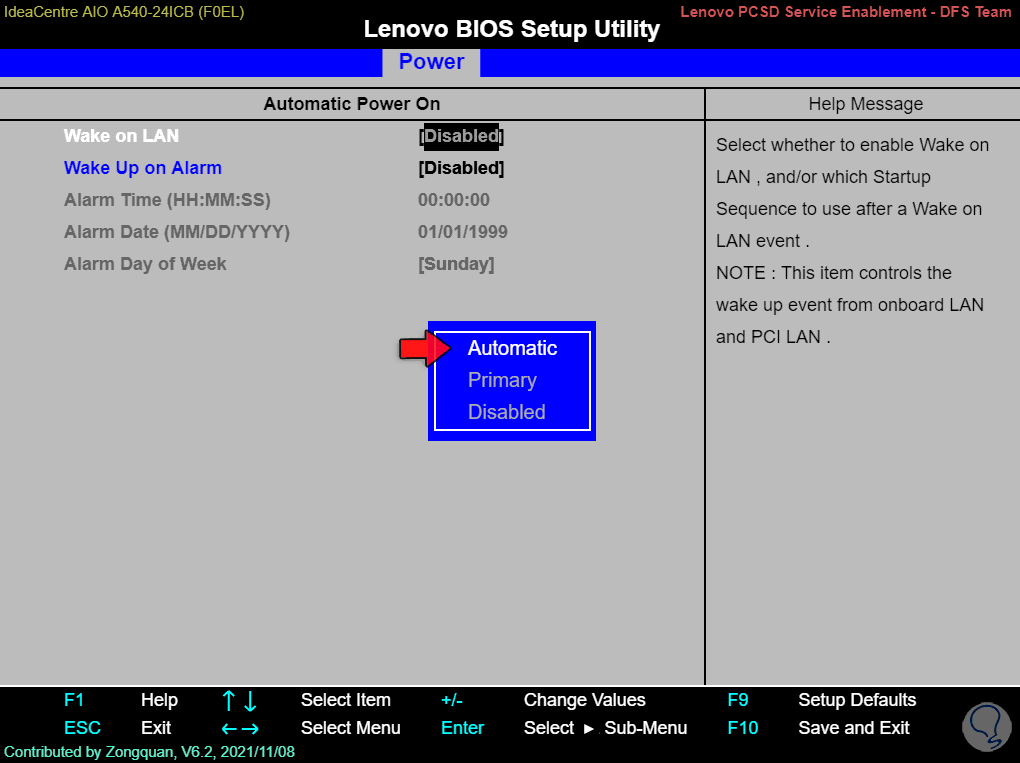This screenshot has width=1020, height=763.
Task: Click the left-right arrows key icon
Action: click(x=240, y=729)
